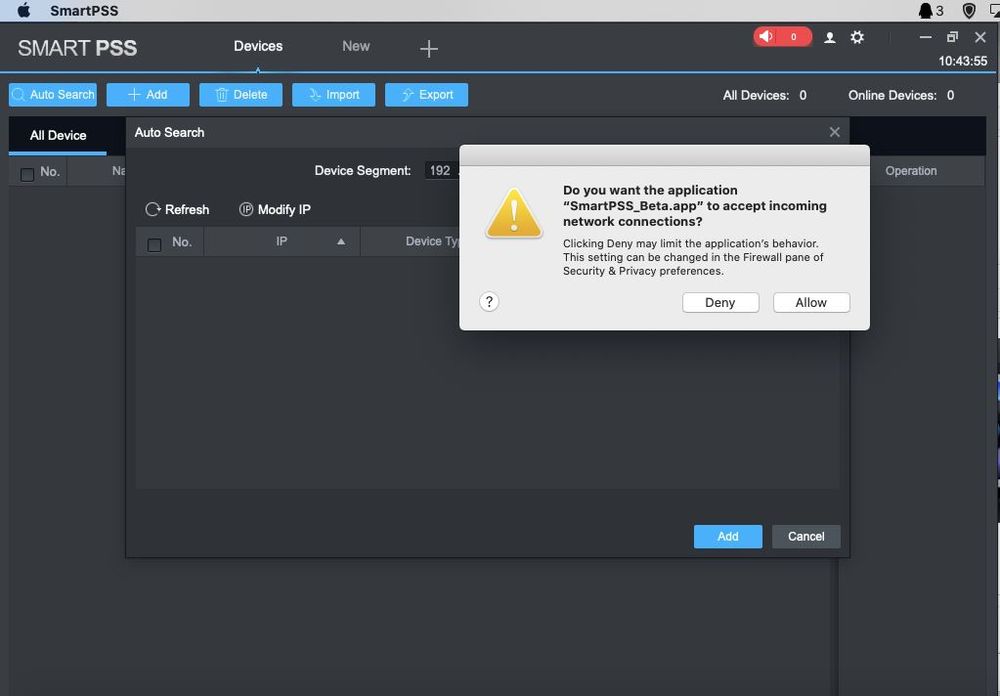Click the SMART PSS logo
This screenshot has height=696, width=1000.
tap(77, 48)
